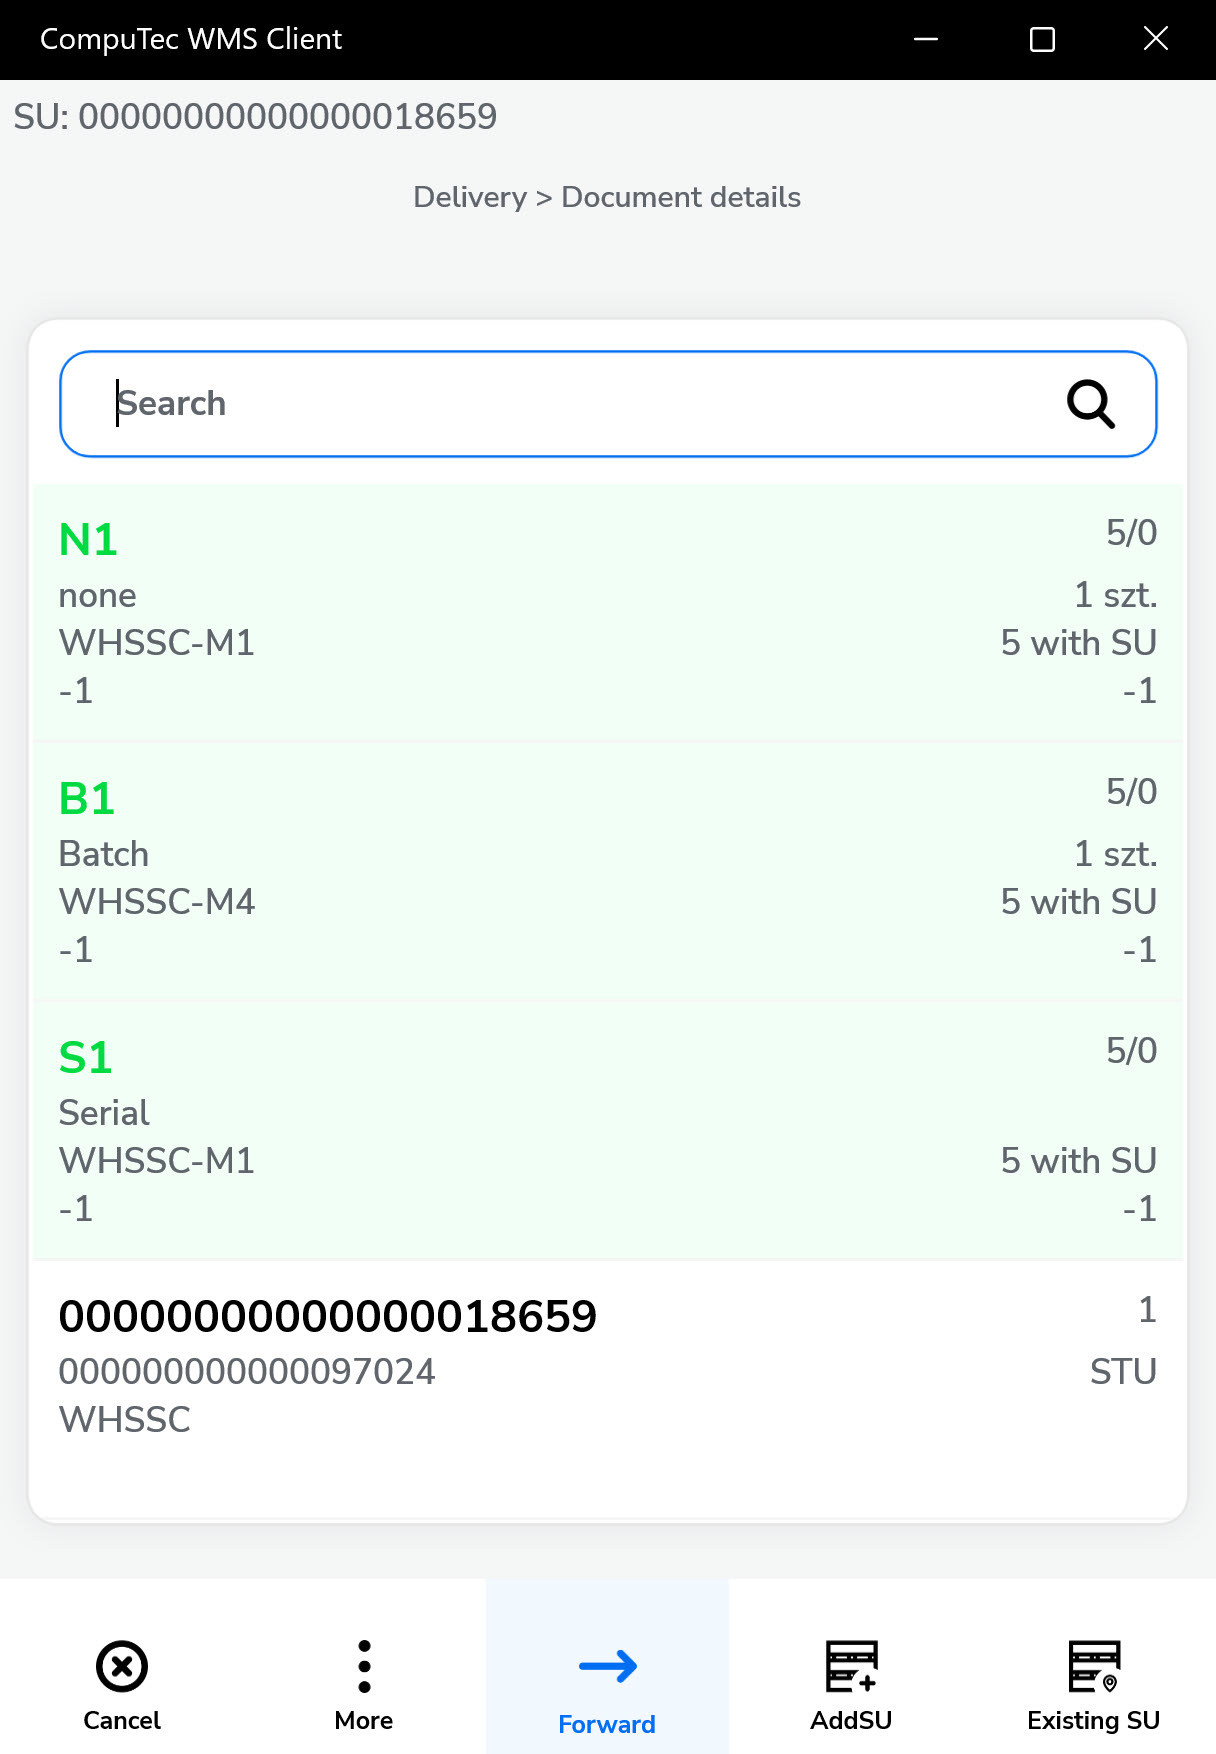This screenshot has height=1754, width=1216.
Task: Select the N1 item row
Action: pos(608,613)
